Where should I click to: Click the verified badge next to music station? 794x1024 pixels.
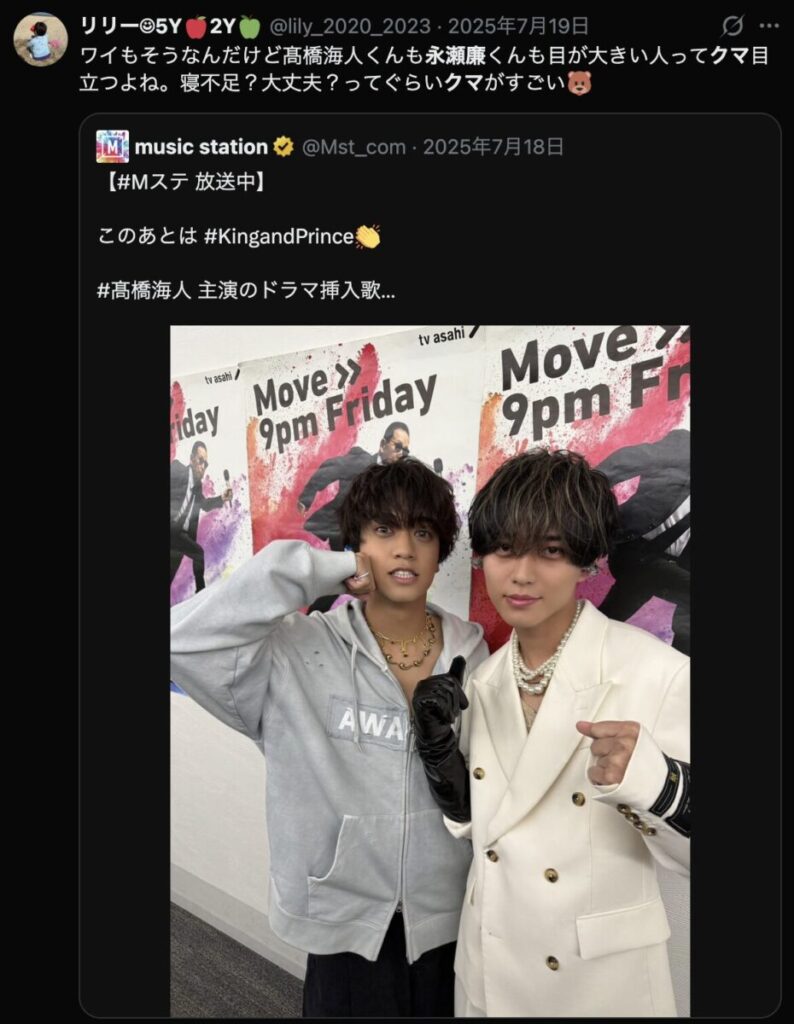coord(283,147)
